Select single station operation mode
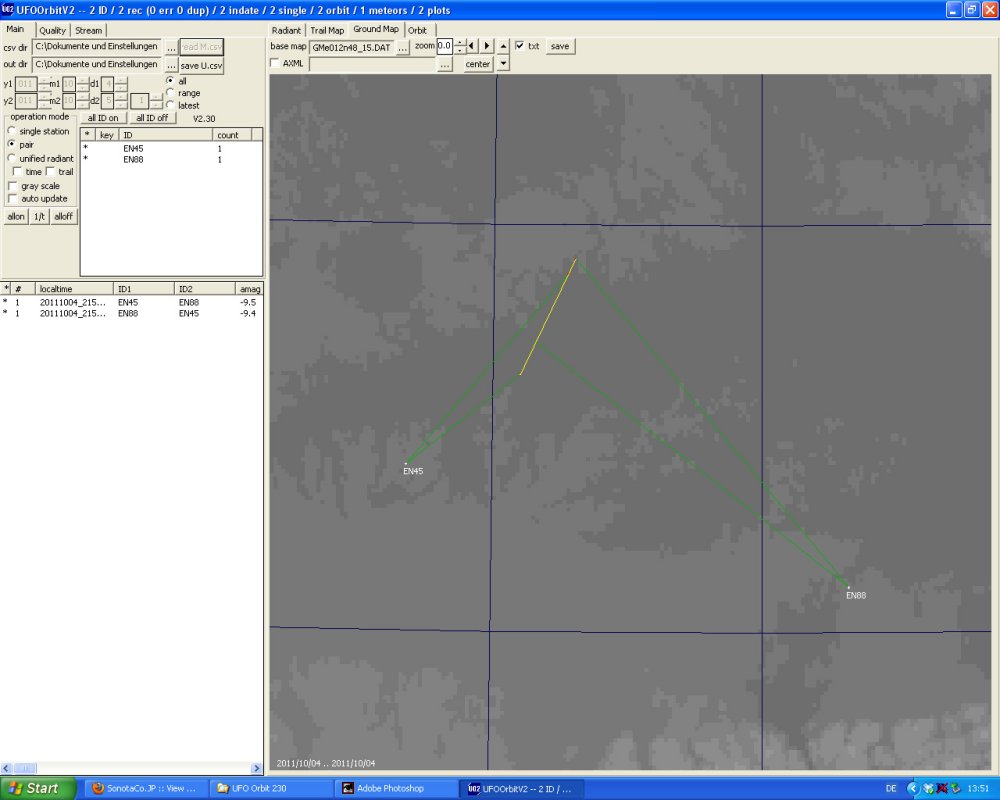 13,131
